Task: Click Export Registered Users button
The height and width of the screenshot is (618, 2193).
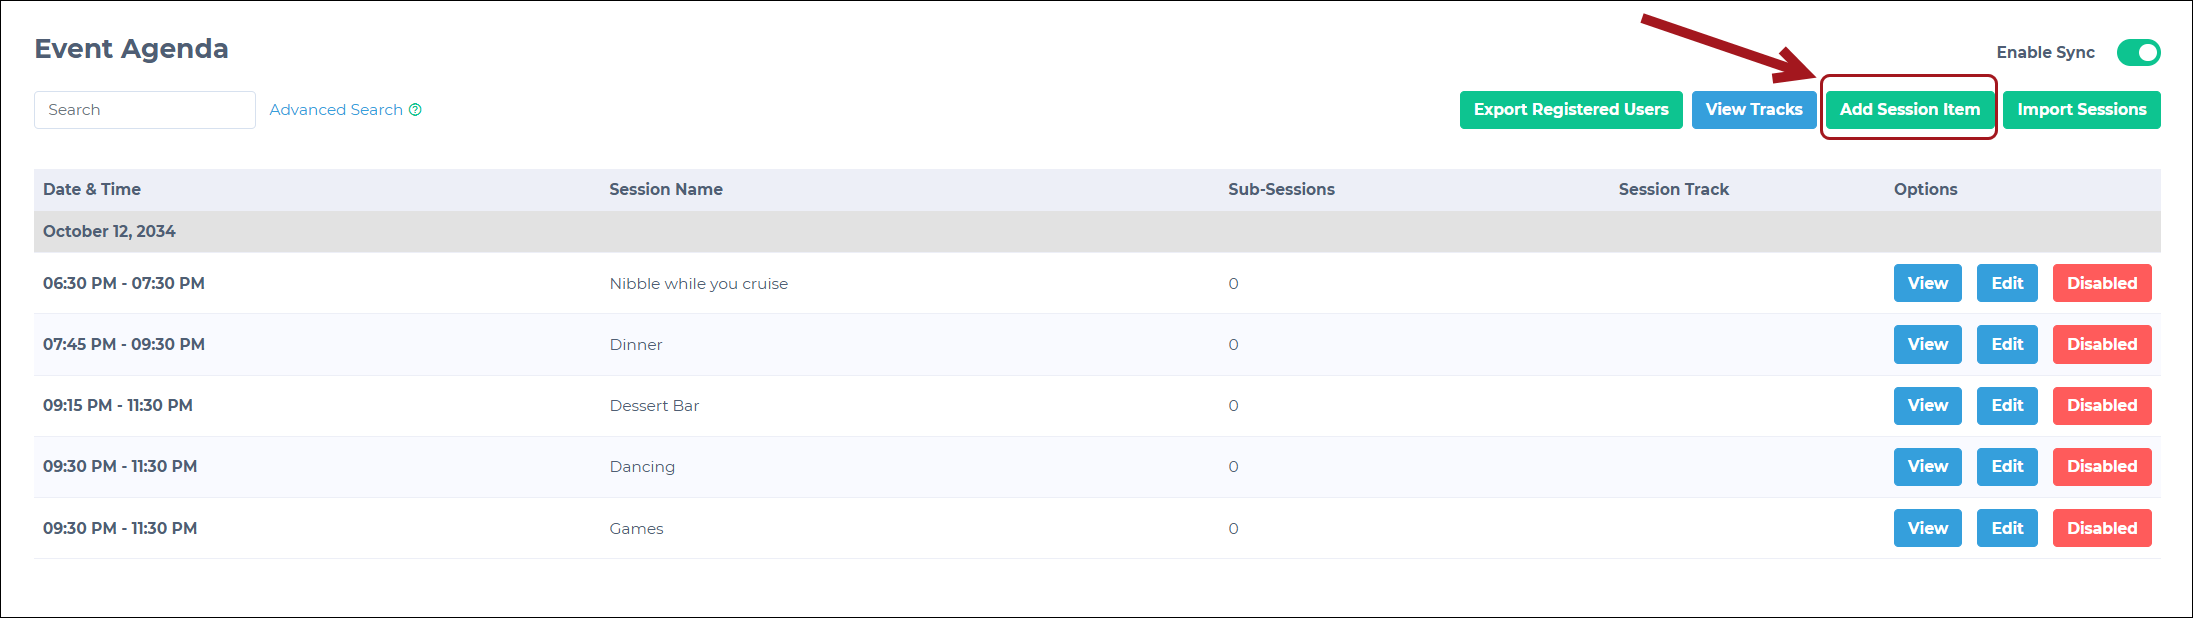Action: coord(1571,110)
